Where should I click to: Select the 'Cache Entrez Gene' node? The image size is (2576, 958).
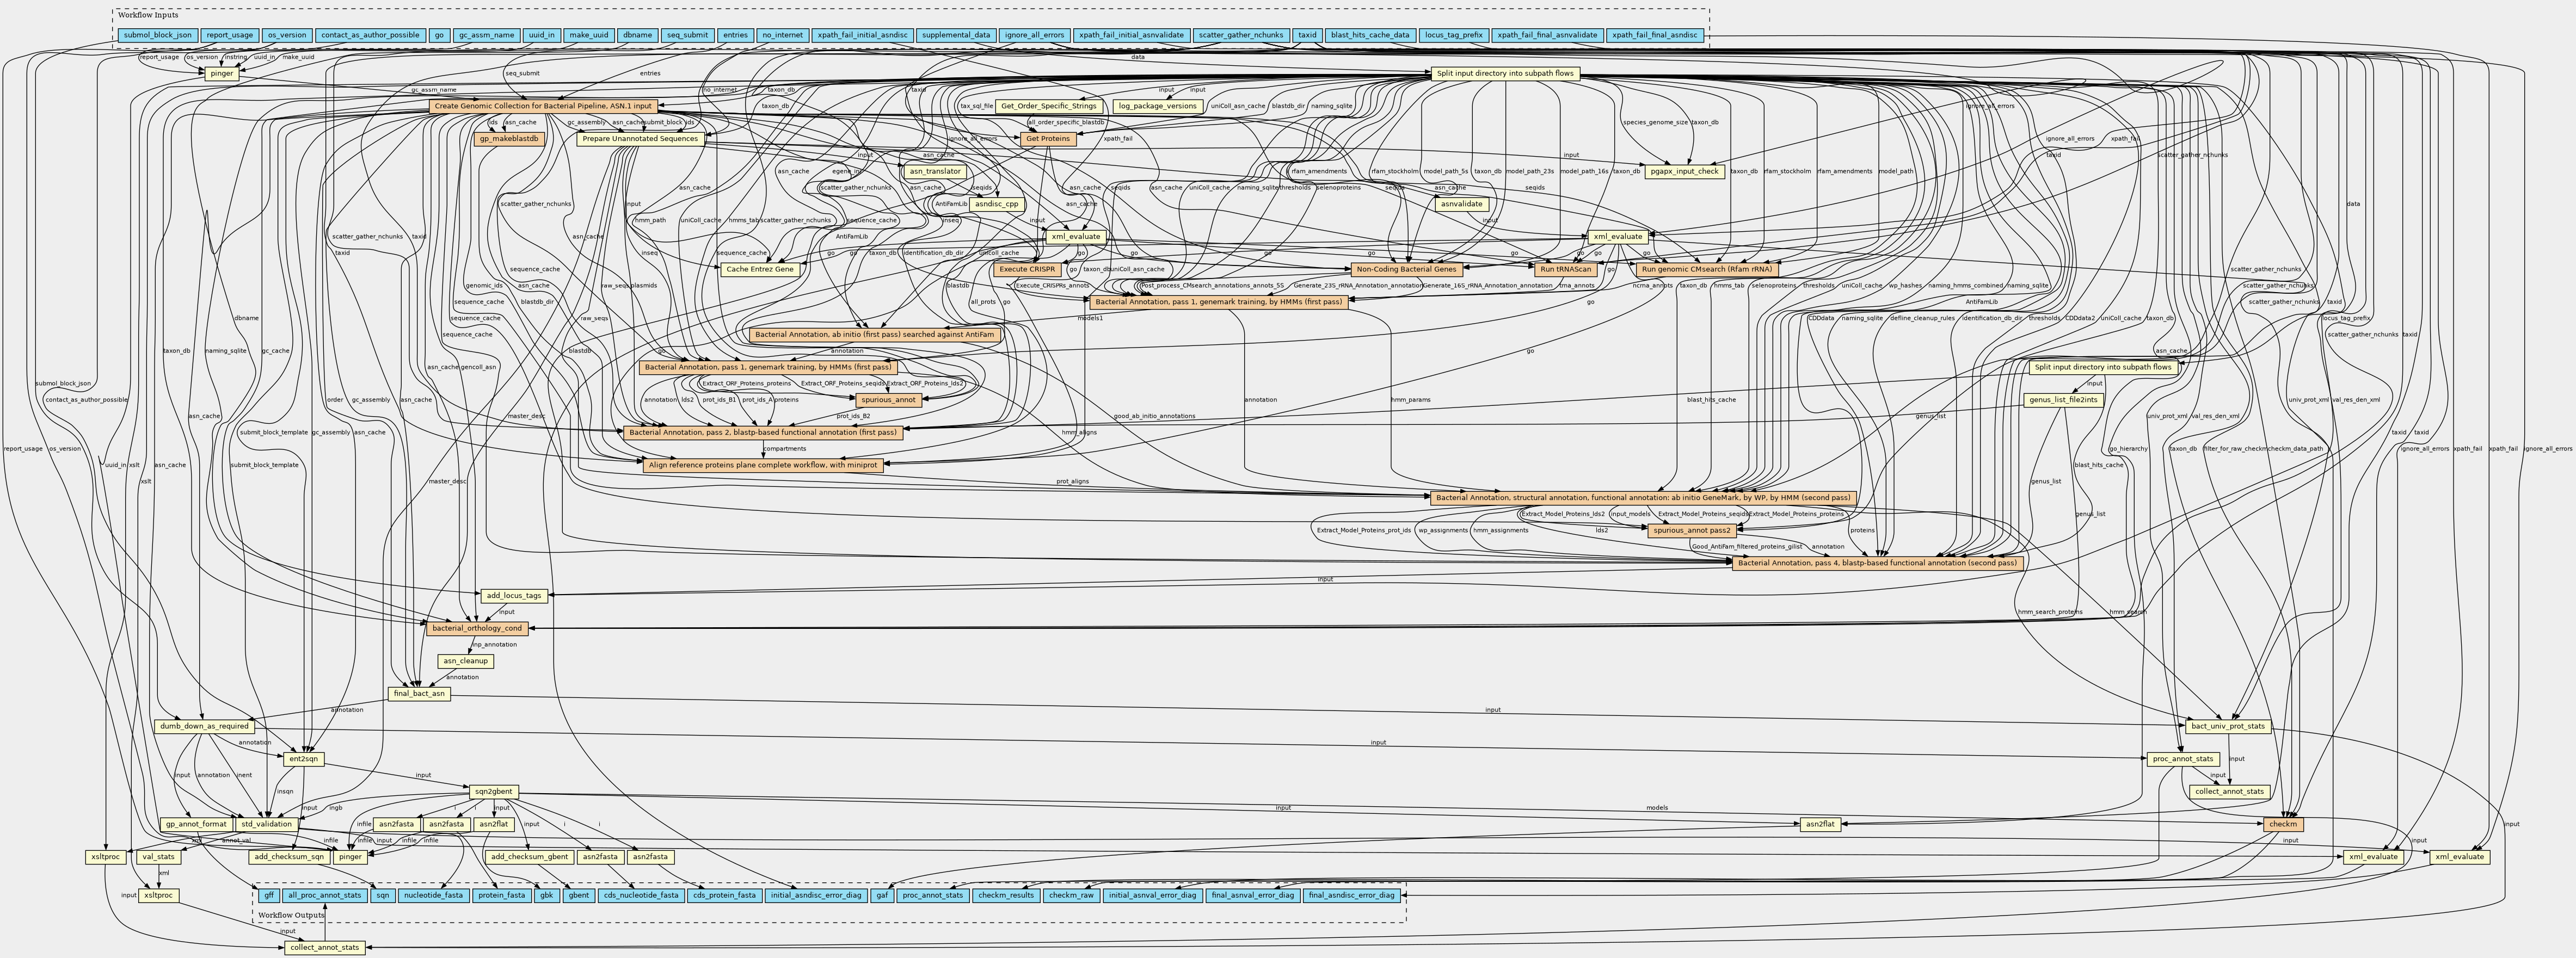tap(760, 269)
